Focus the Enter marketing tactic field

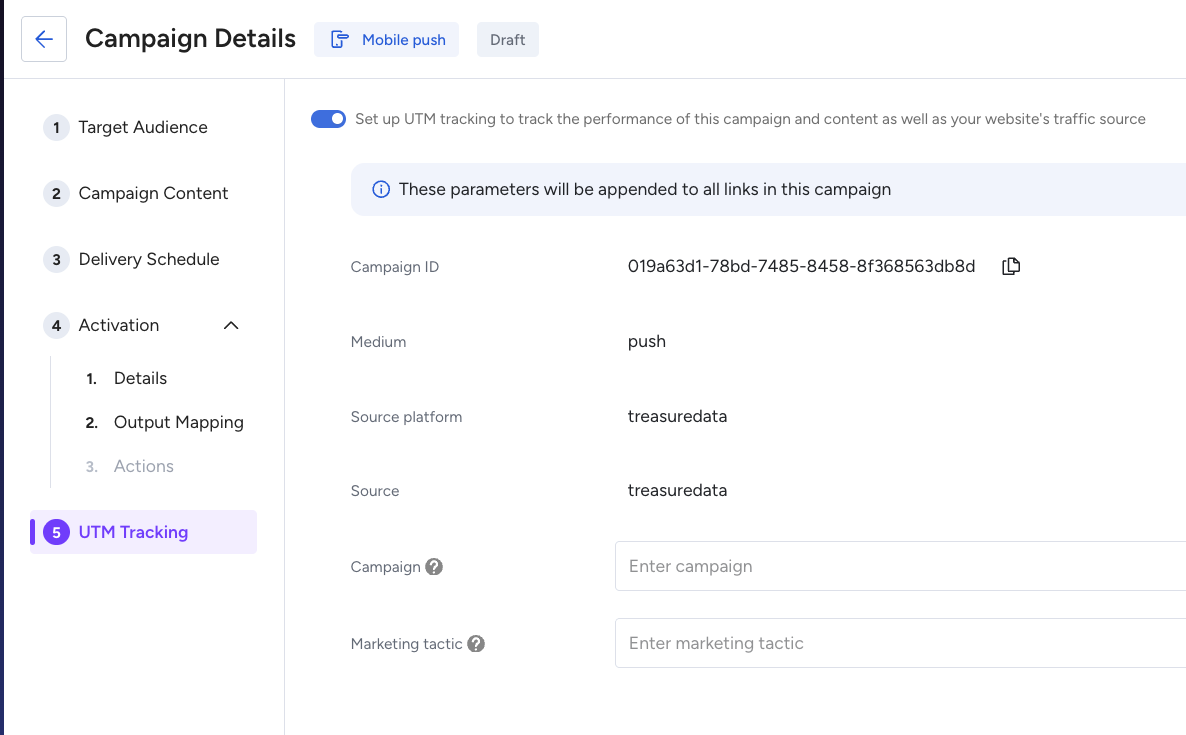[900, 643]
